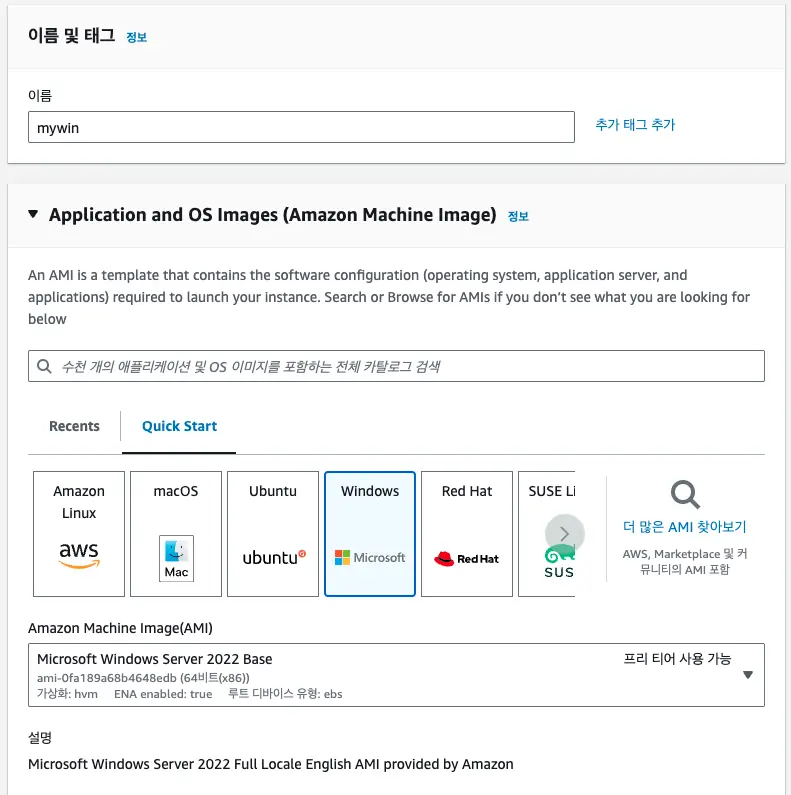Image resolution: width=791 pixels, height=795 pixels.
Task: Focus the AMI catalog search field
Action: coord(397,366)
